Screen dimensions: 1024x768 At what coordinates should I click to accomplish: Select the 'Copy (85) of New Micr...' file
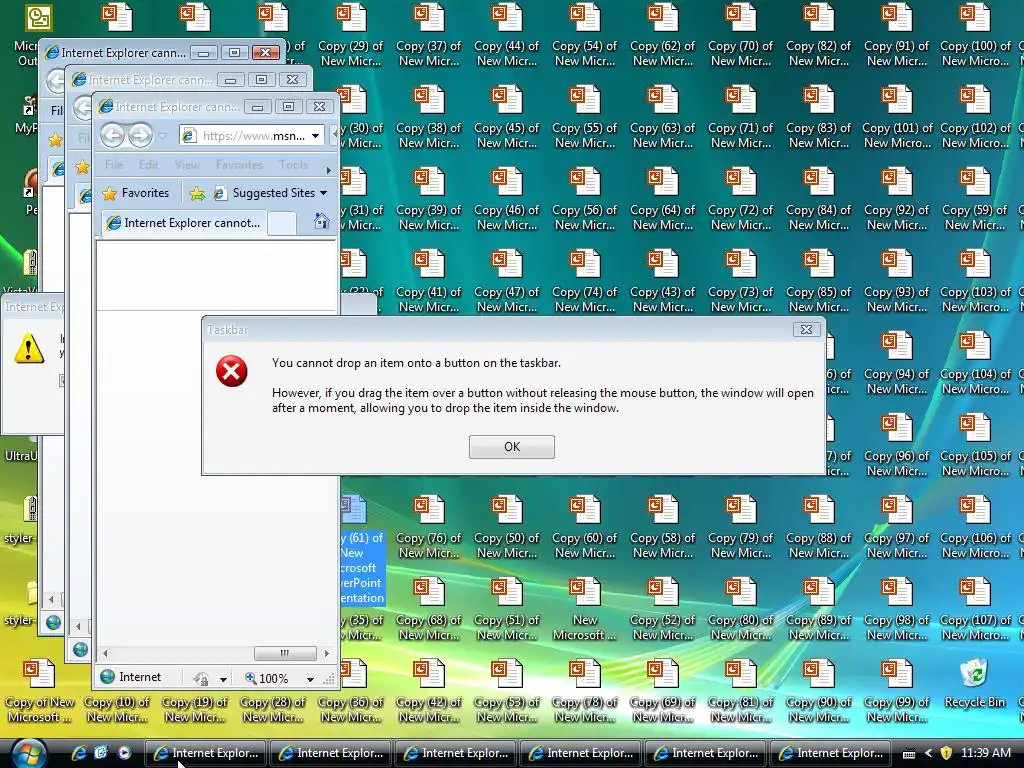pyautogui.click(x=818, y=281)
